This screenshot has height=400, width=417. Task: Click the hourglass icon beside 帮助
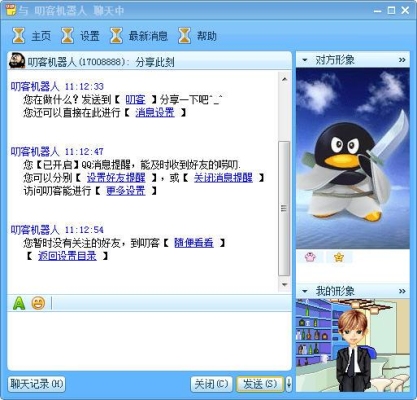(184, 36)
